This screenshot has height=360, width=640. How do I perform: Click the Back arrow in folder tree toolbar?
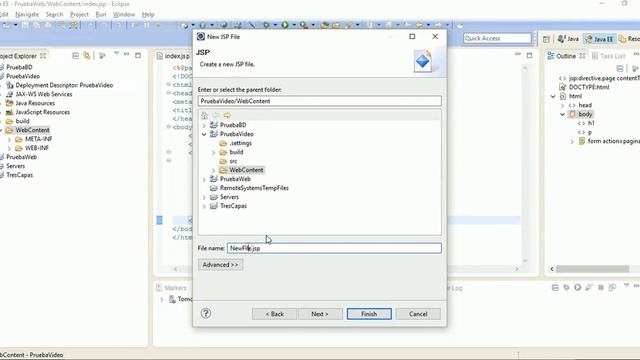[x=216, y=115]
